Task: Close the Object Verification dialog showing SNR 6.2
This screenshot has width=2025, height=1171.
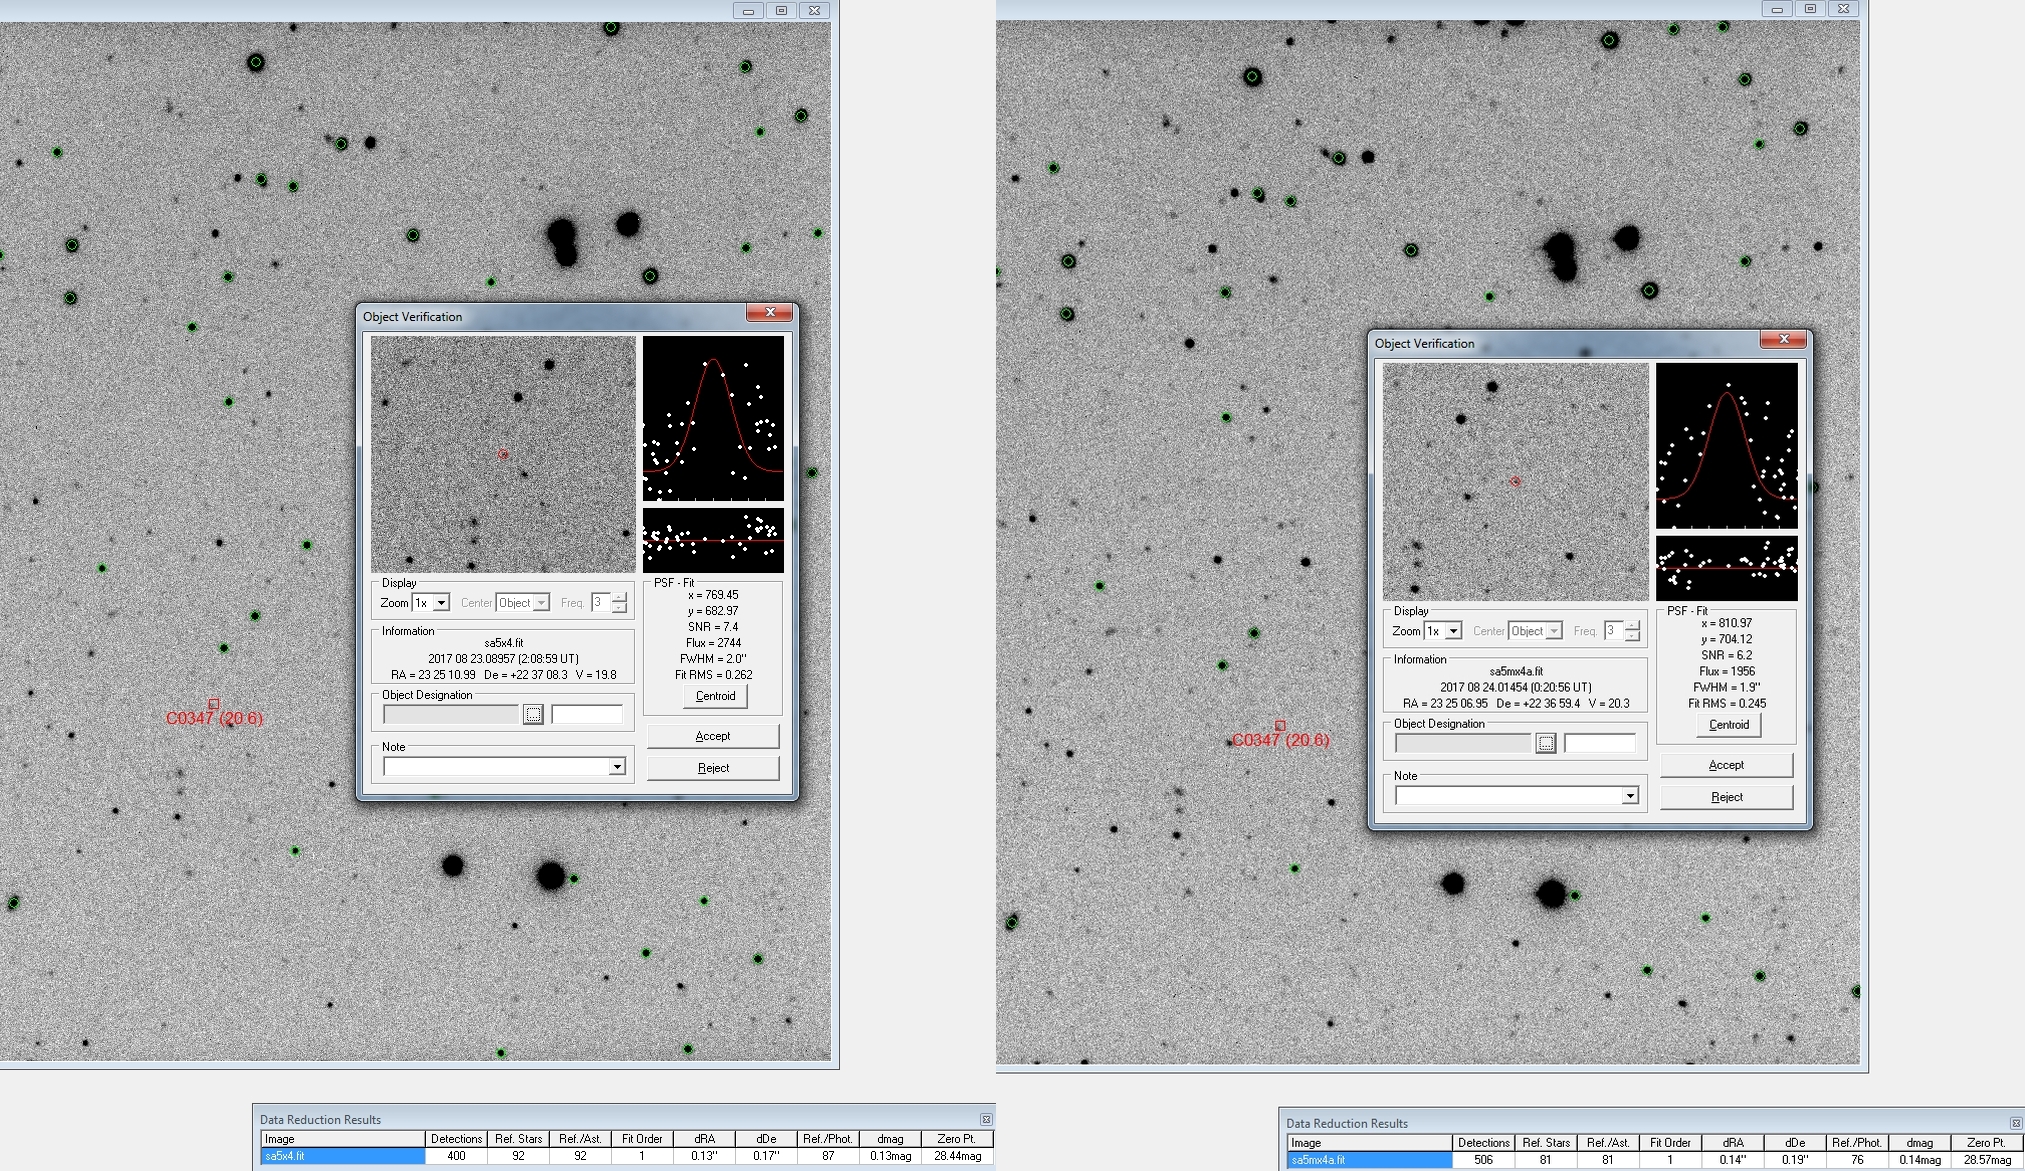Action: pyautogui.click(x=1783, y=340)
